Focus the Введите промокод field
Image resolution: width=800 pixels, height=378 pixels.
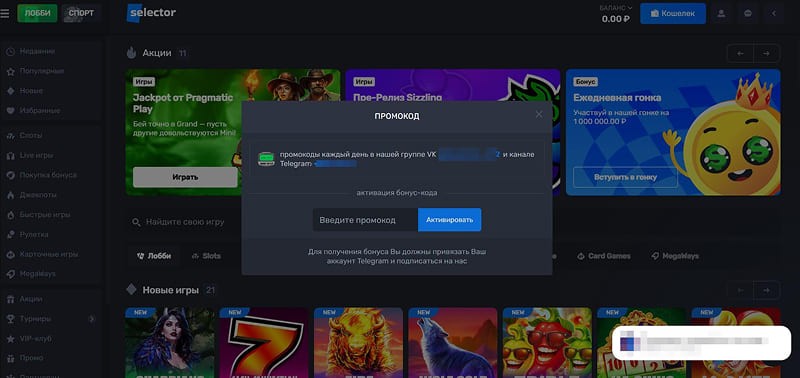coord(365,220)
